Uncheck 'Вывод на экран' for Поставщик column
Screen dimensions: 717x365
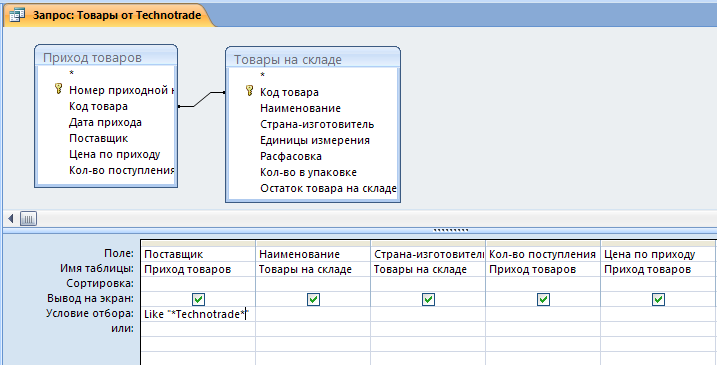pyautogui.click(x=198, y=299)
